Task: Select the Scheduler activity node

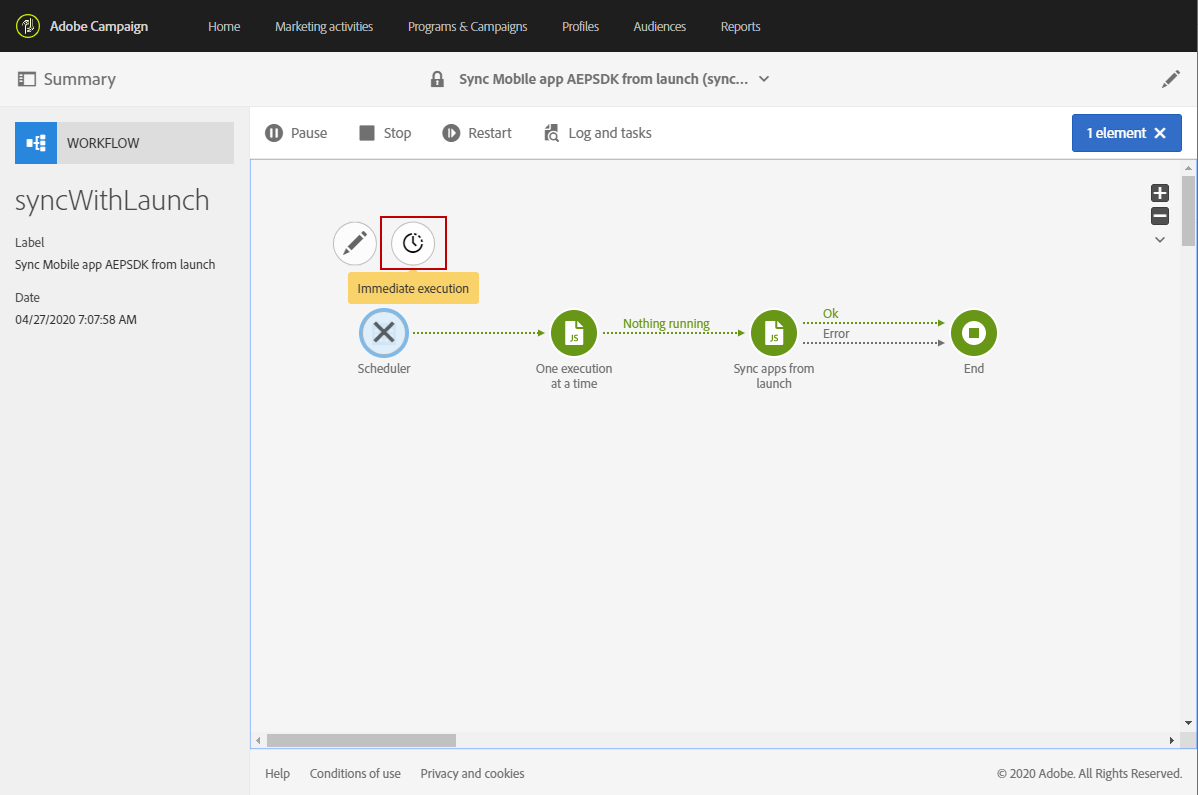Action: [x=384, y=333]
